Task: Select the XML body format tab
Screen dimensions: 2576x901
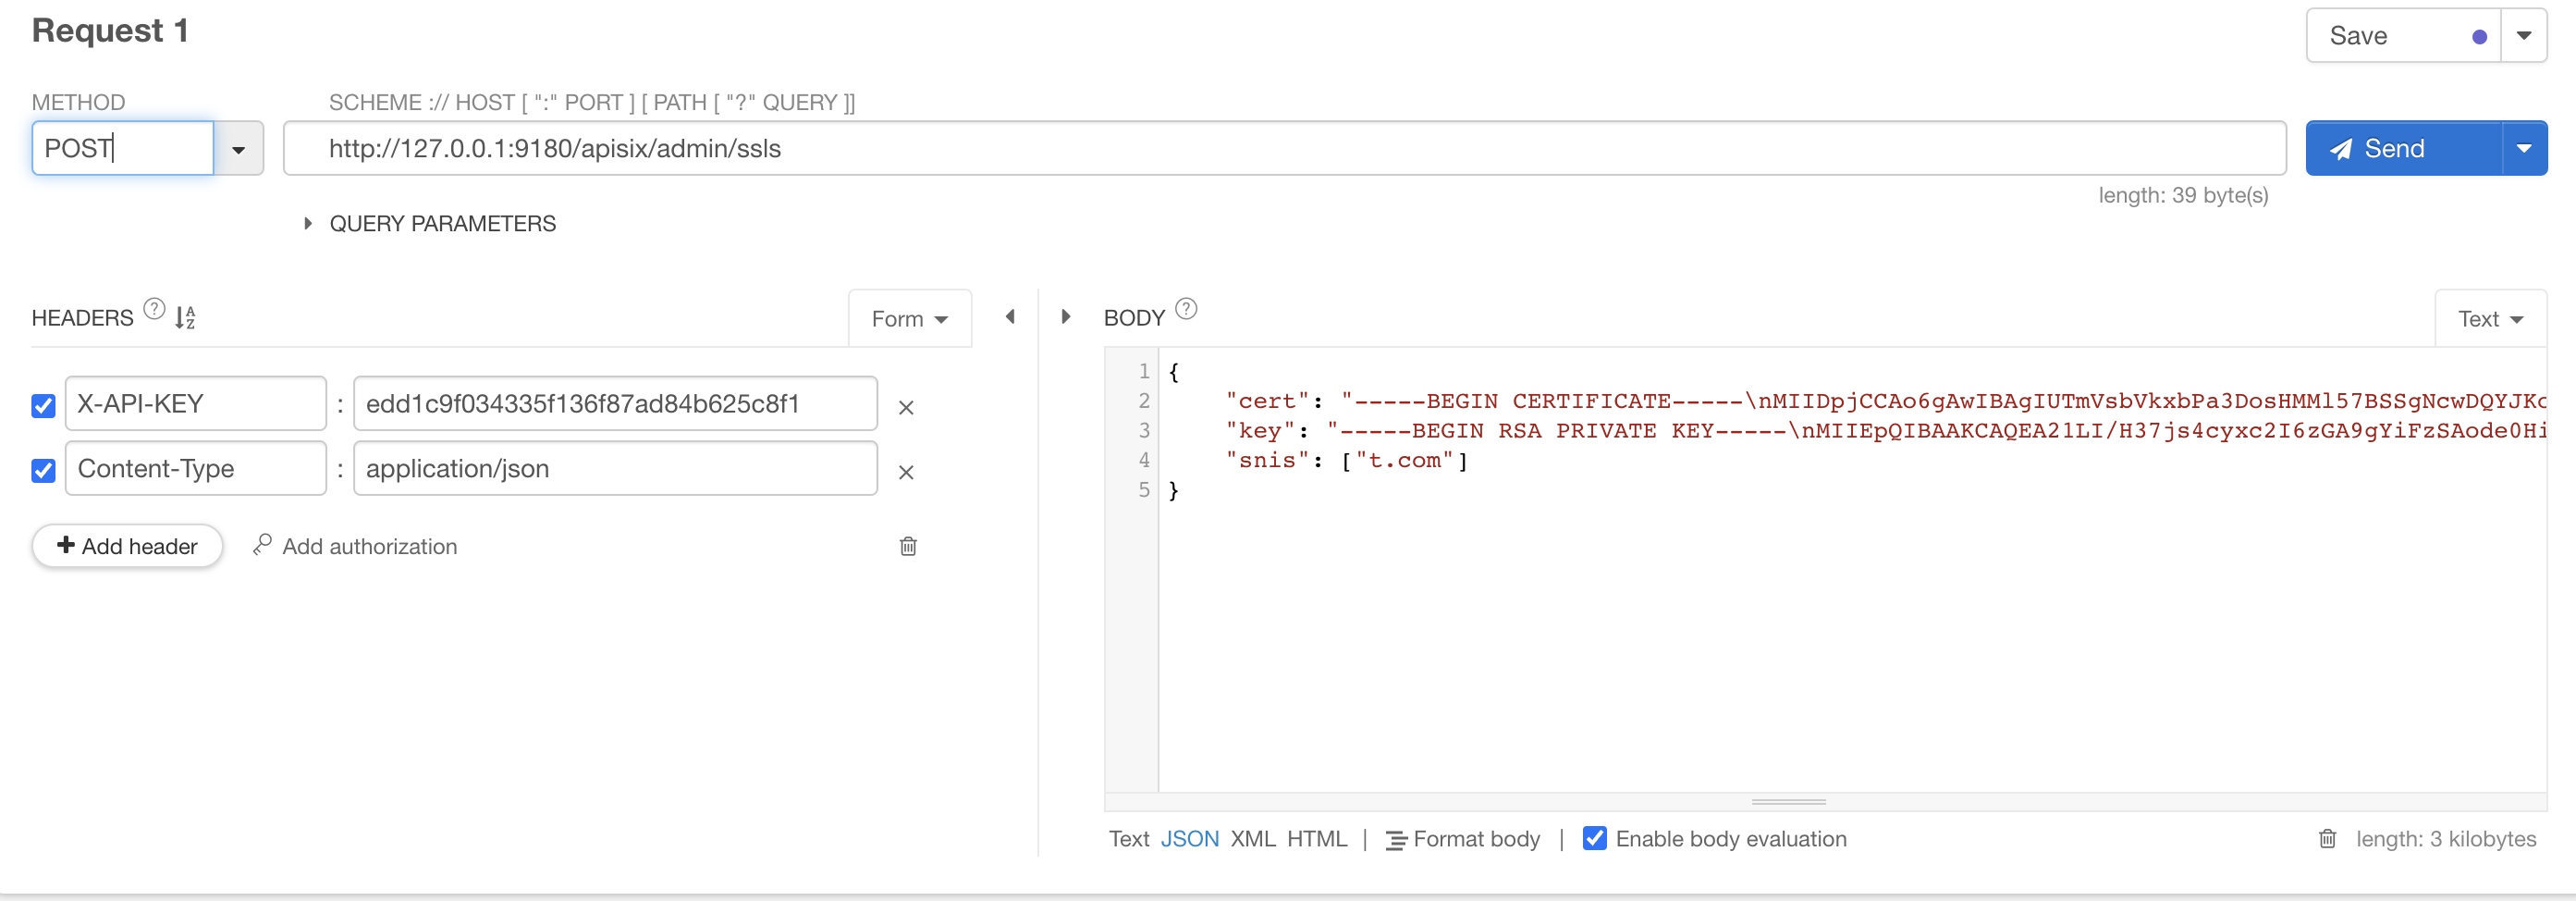Action: (x=1254, y=839)
